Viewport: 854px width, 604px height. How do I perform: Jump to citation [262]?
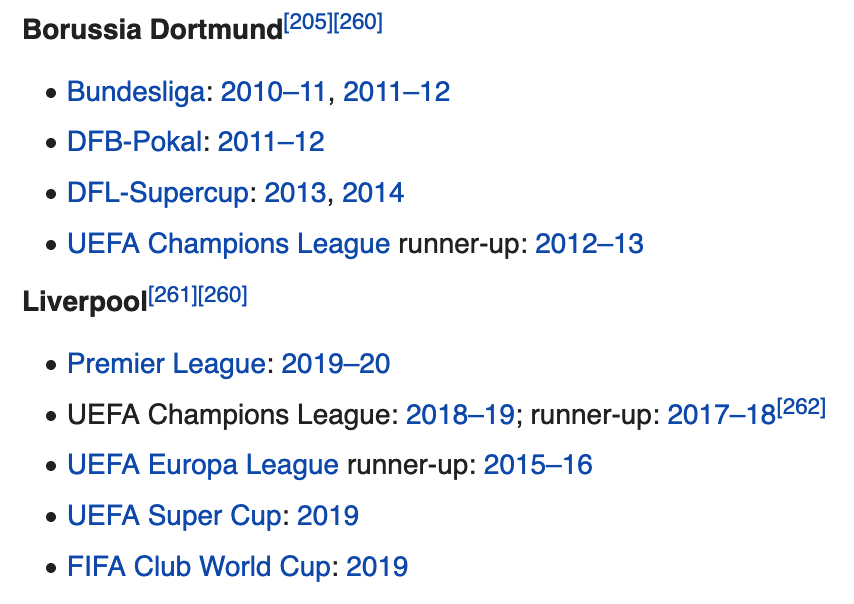click(801, 407)
